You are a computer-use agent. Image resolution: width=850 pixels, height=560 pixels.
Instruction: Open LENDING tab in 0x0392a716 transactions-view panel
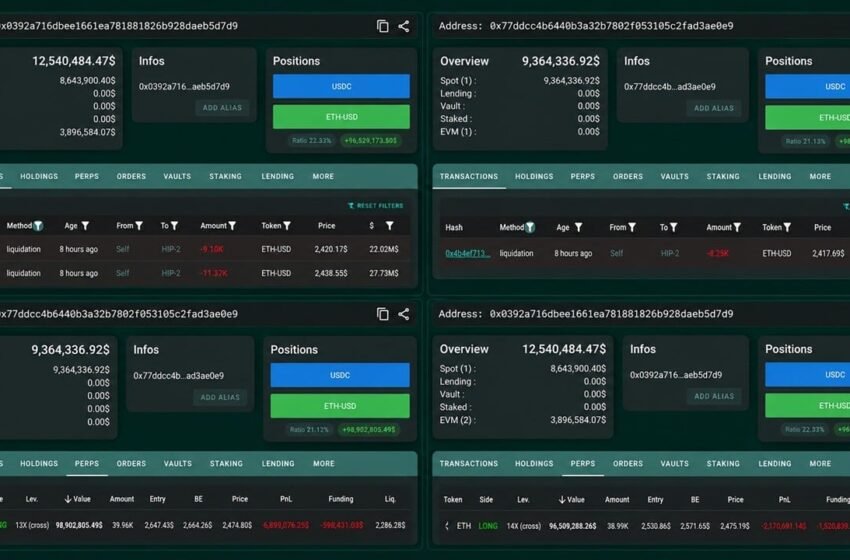click(278, 176)
